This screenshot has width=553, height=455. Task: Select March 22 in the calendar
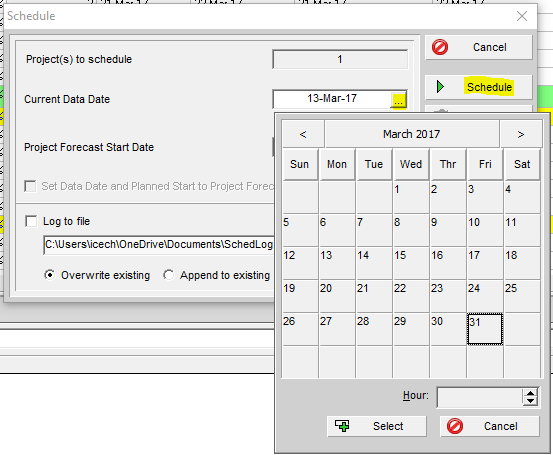(411, 296)
